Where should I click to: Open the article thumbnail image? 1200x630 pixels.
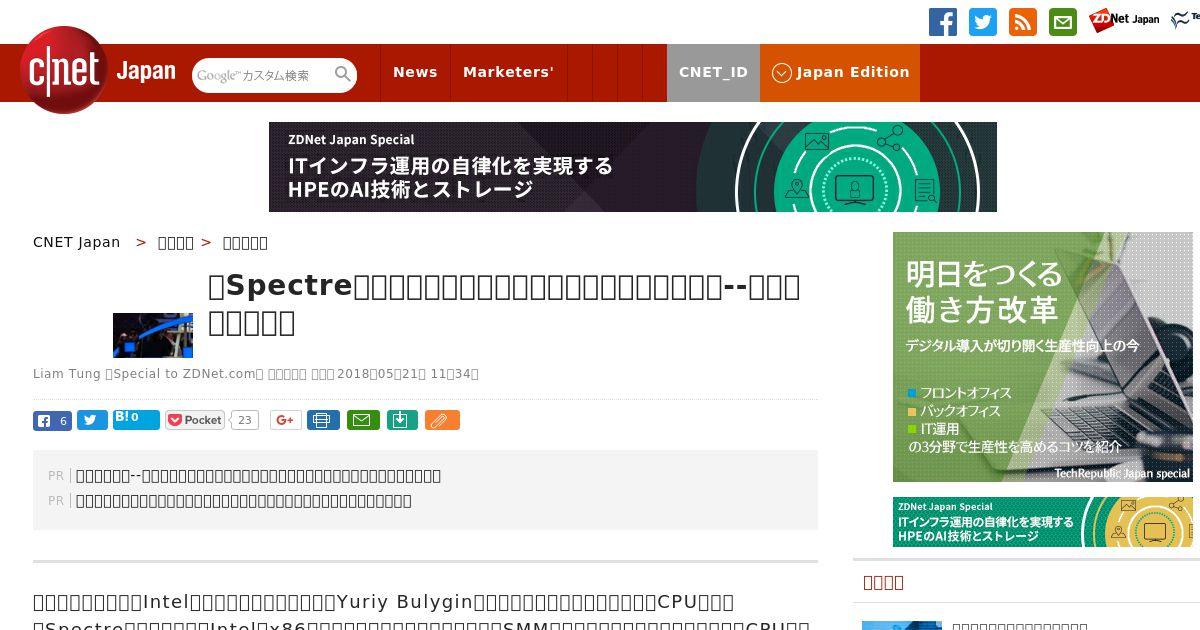click(153, 335)
